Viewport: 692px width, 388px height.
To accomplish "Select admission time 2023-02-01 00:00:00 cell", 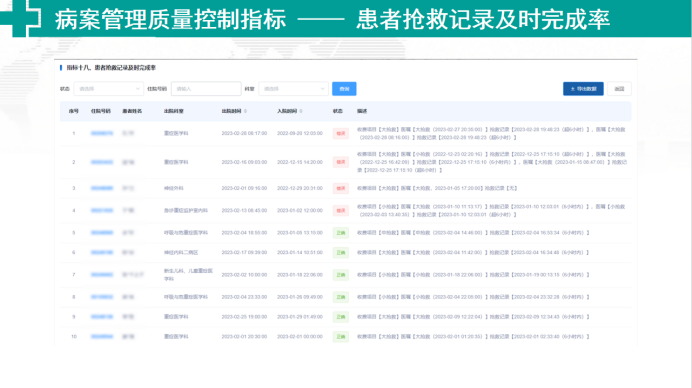I will [x=300, y=337].
